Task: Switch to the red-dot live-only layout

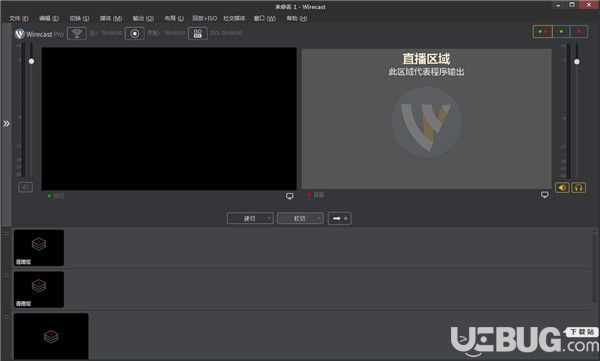Action: coord(579,31)
